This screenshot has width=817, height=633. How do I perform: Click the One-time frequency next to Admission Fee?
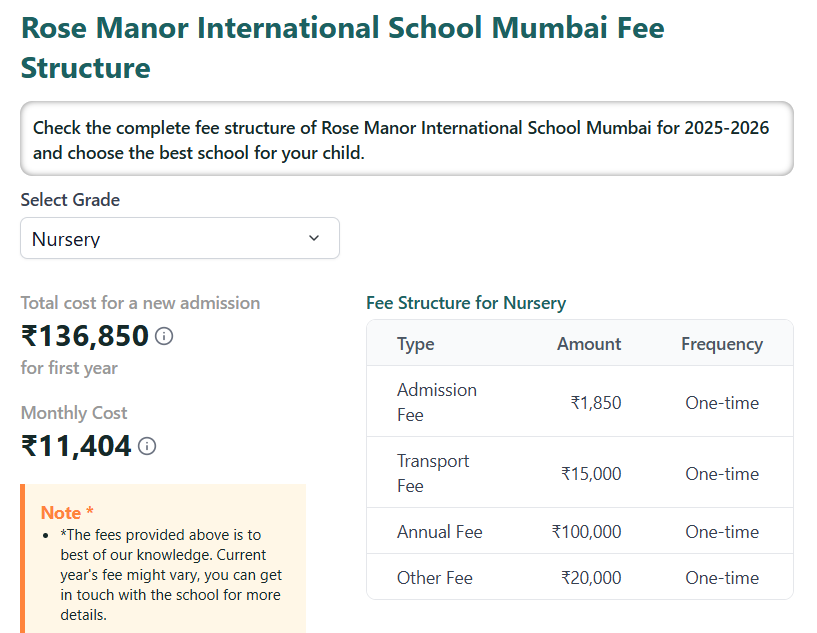[722, 402]
